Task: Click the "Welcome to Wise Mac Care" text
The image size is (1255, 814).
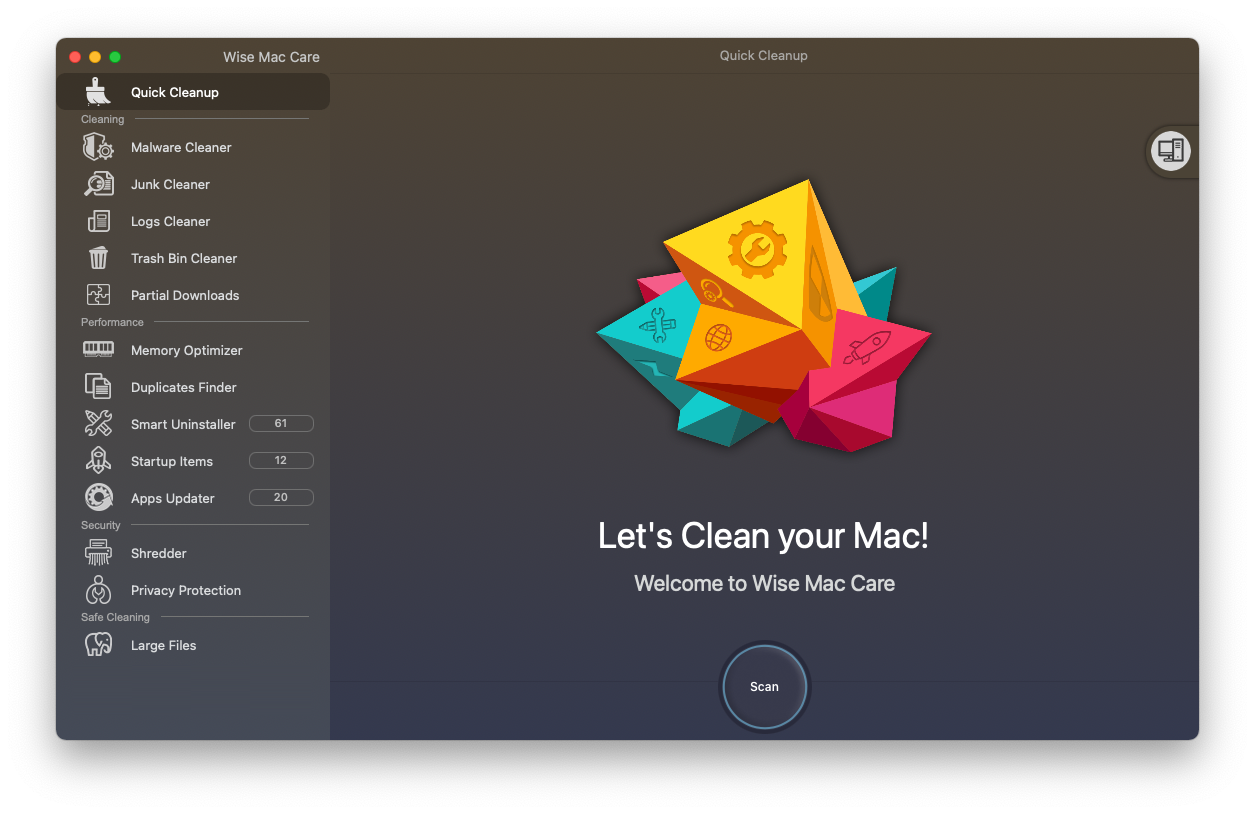Action: coord(764,583)
